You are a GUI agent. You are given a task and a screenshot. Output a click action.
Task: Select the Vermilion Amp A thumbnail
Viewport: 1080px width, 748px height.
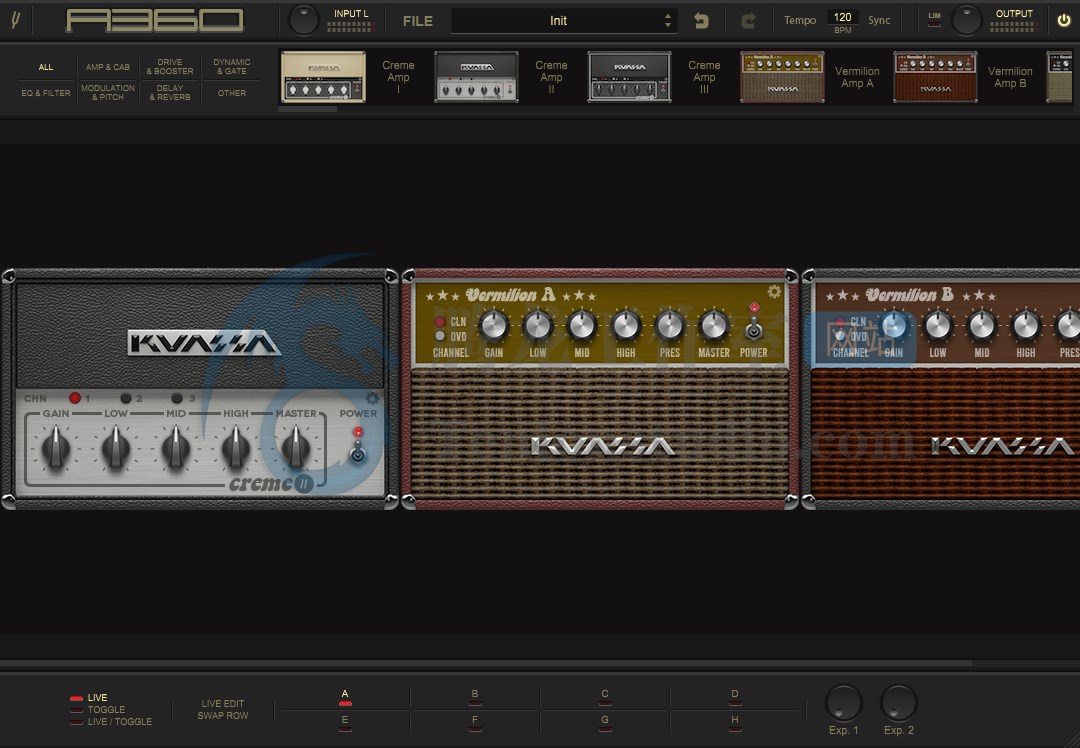[x=782, y=77]
